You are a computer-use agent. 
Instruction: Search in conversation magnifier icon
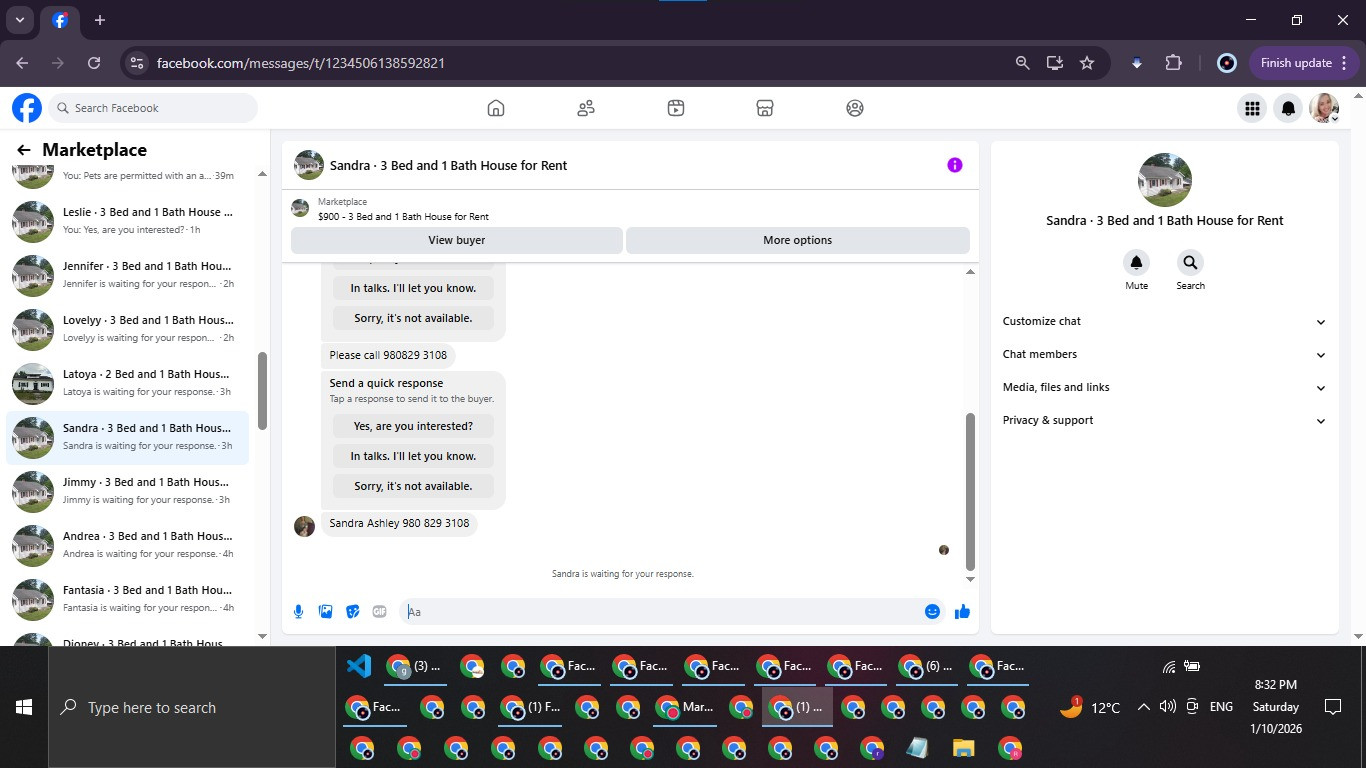point(1190,263)
